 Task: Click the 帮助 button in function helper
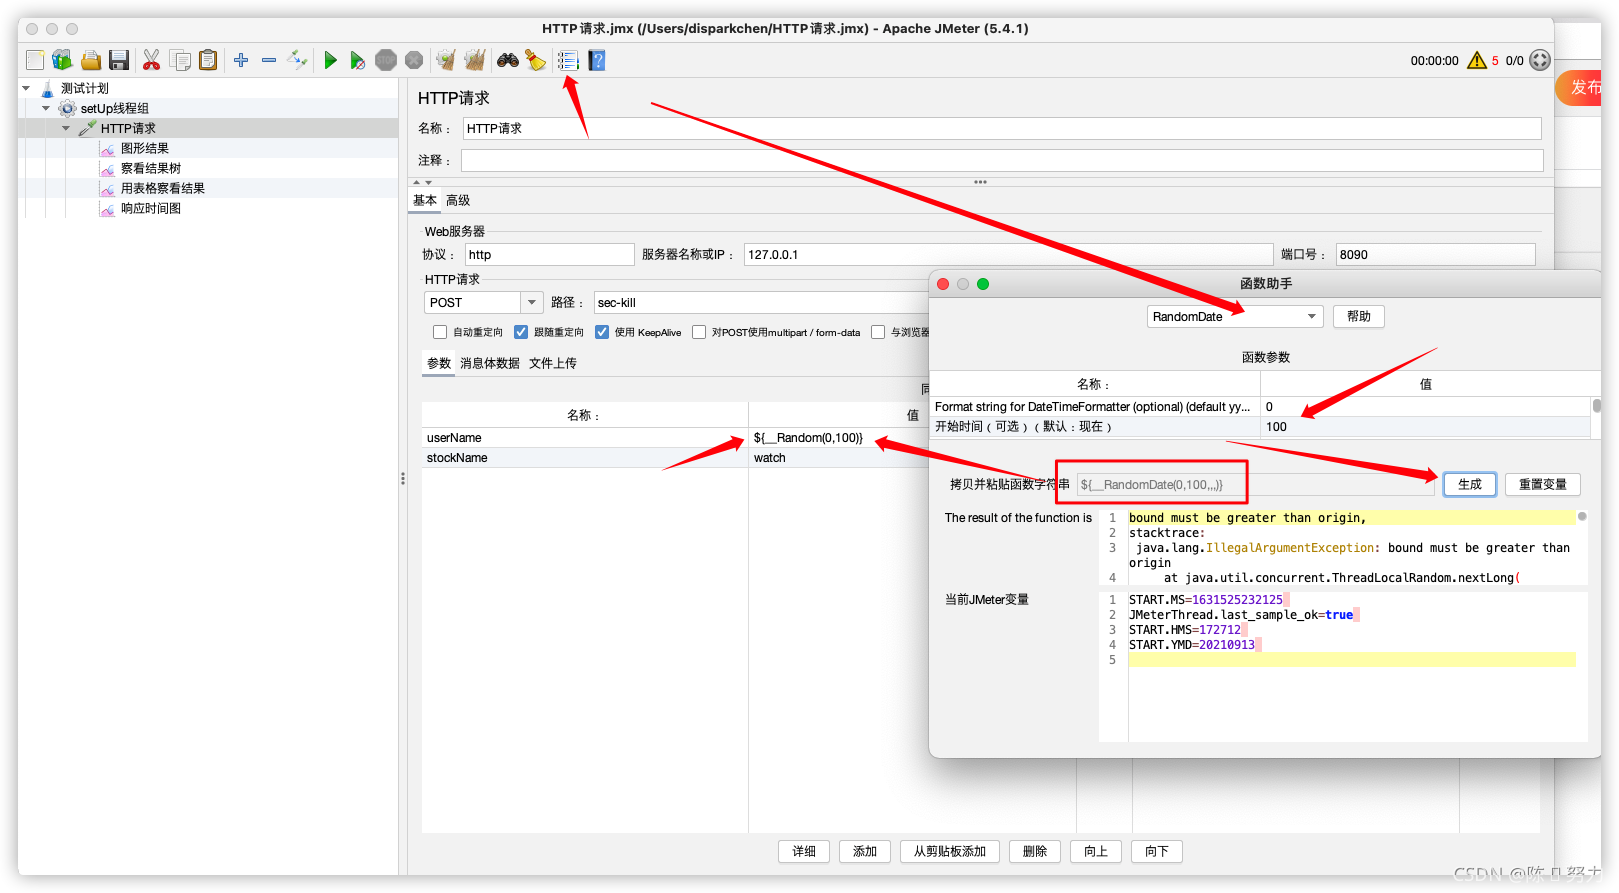[1359, 316]
